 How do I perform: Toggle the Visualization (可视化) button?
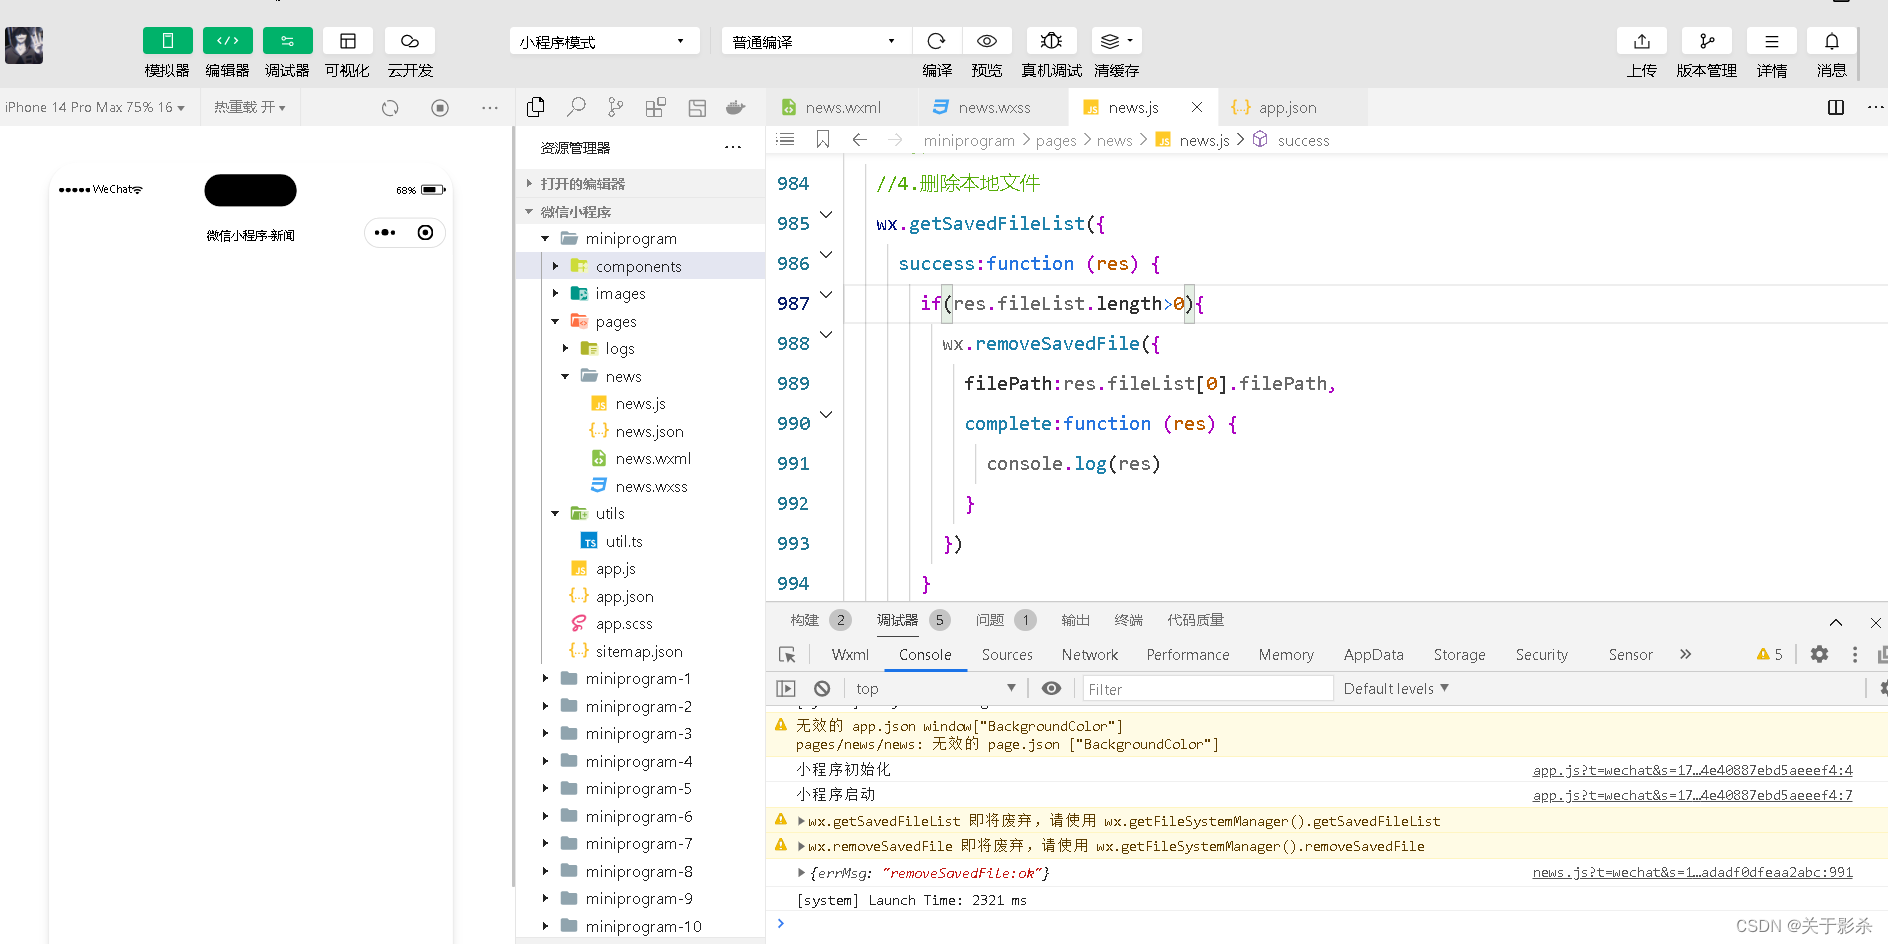(347, 41)
